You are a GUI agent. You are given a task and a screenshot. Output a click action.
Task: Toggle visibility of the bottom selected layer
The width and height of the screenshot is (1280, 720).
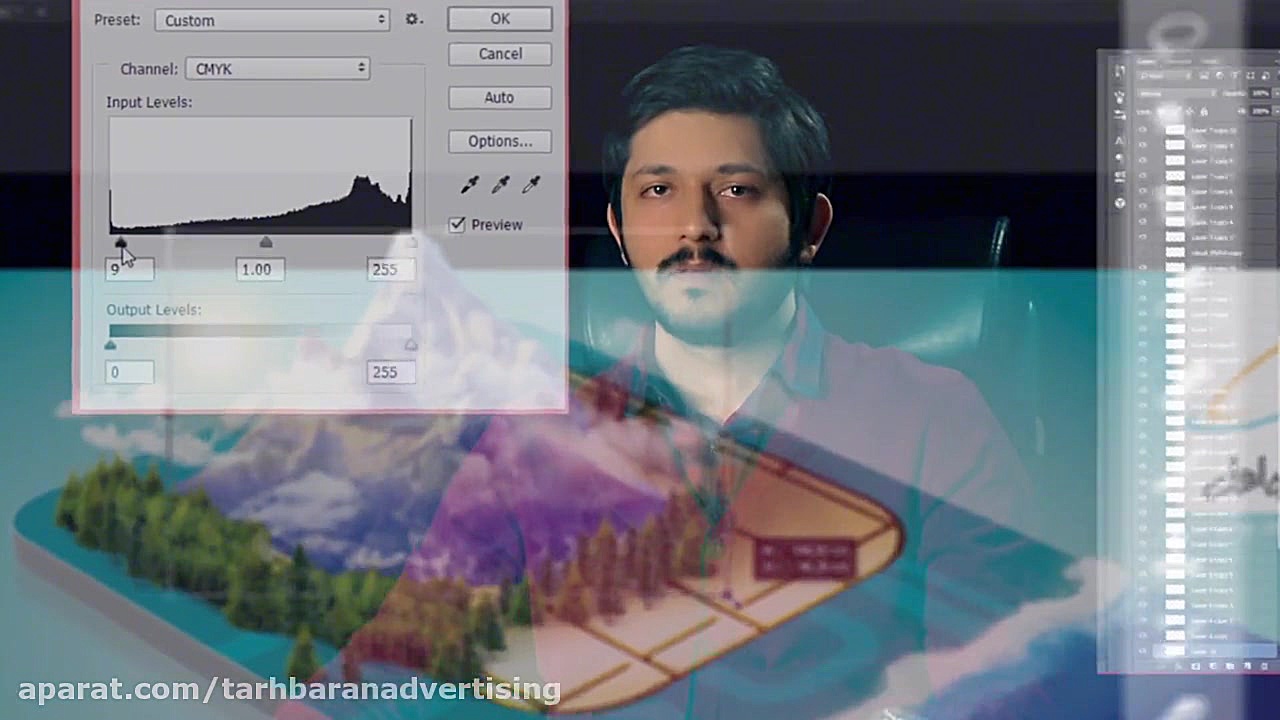pyautogui.click(x=1143, y=651)
